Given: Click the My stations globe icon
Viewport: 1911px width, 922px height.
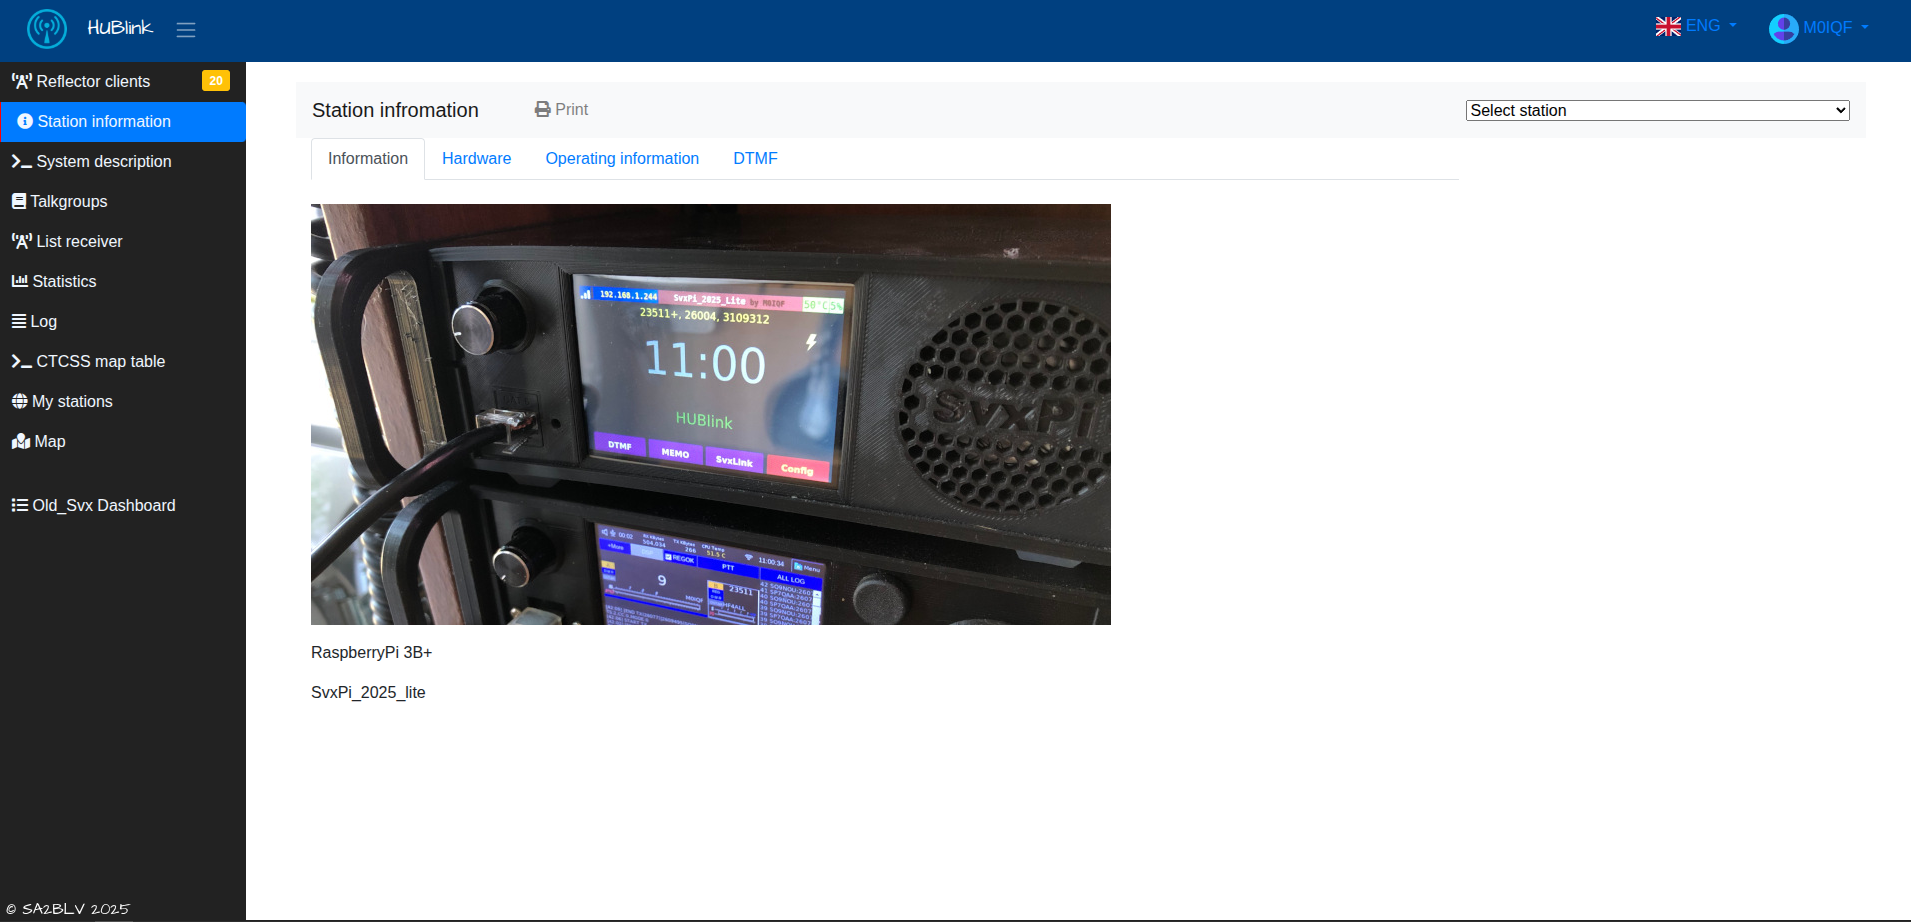Looking at the screenshot, I should (x=19, y=401).
